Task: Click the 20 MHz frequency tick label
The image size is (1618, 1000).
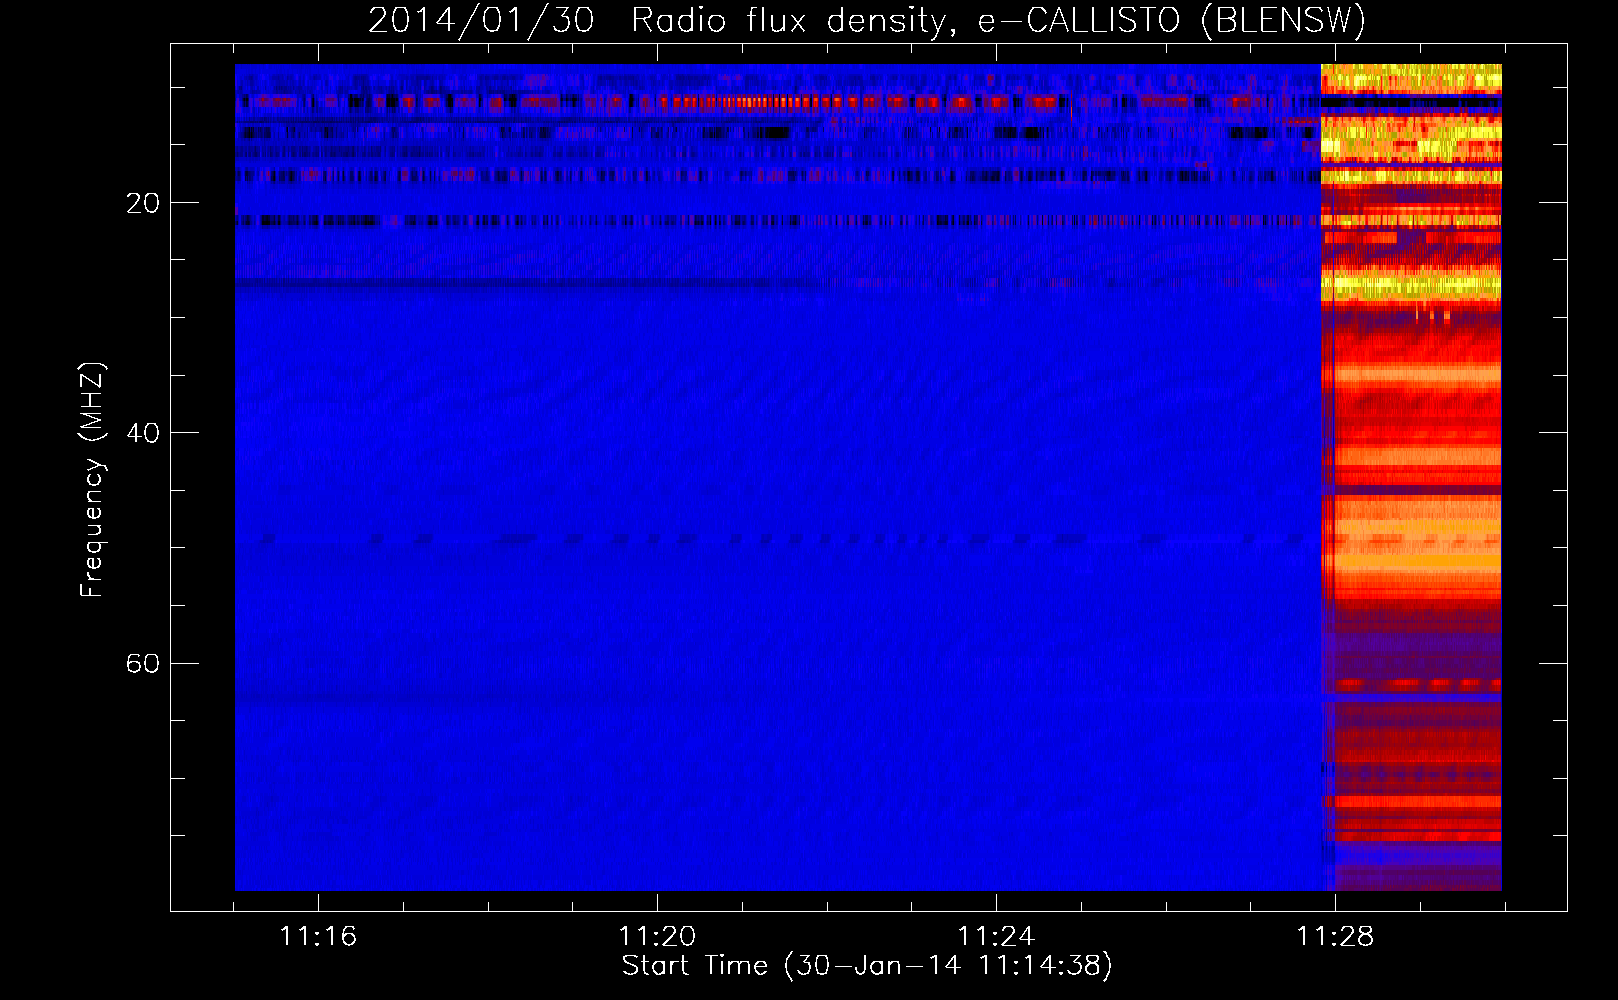Action: (142, 203)
